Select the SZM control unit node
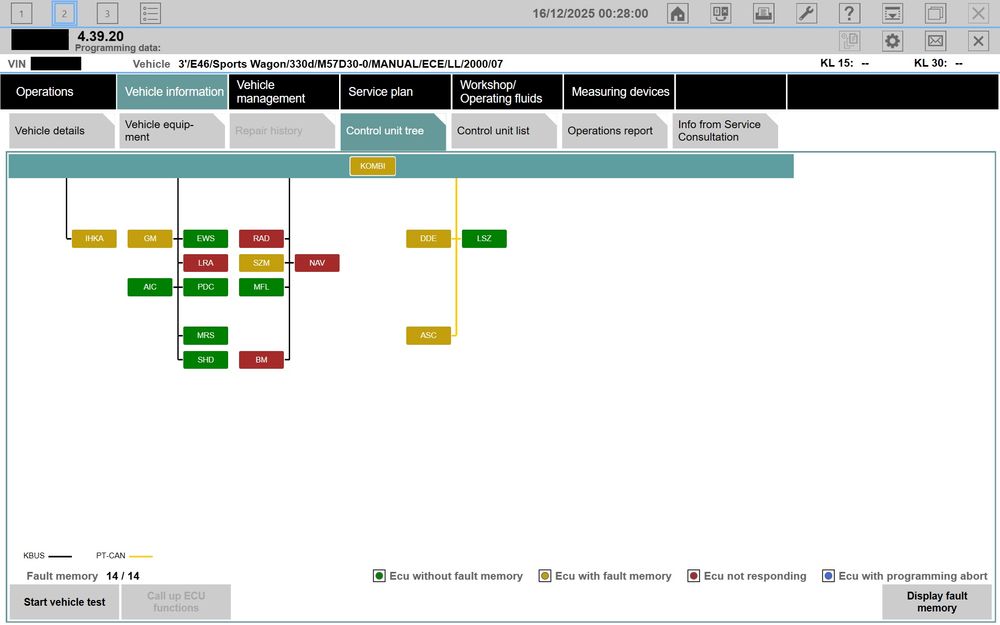The width and height of the screenshot is (1000, 625). (x=261, y=263)
